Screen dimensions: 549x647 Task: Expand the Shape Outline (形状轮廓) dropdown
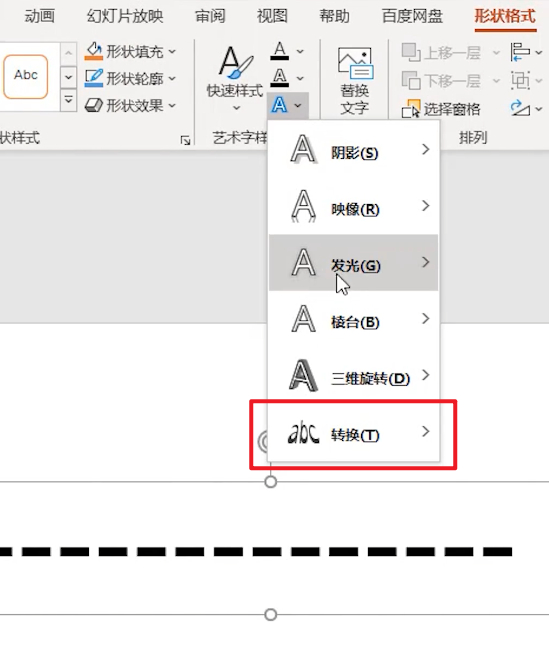click(173, 78)
